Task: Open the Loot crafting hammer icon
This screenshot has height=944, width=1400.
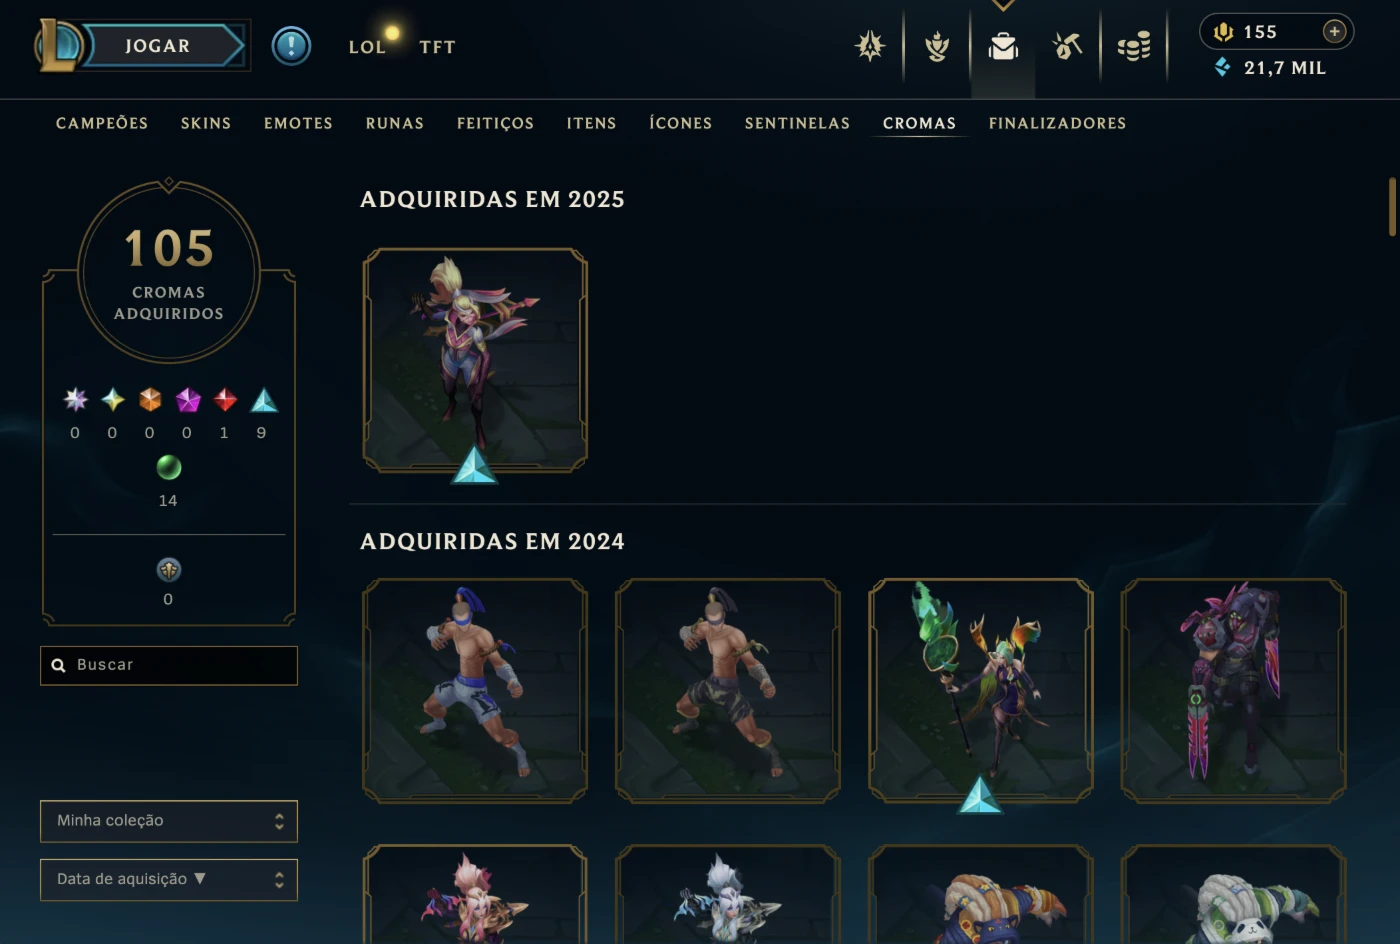Action: pyautogui.click(x=1067, y=46)
